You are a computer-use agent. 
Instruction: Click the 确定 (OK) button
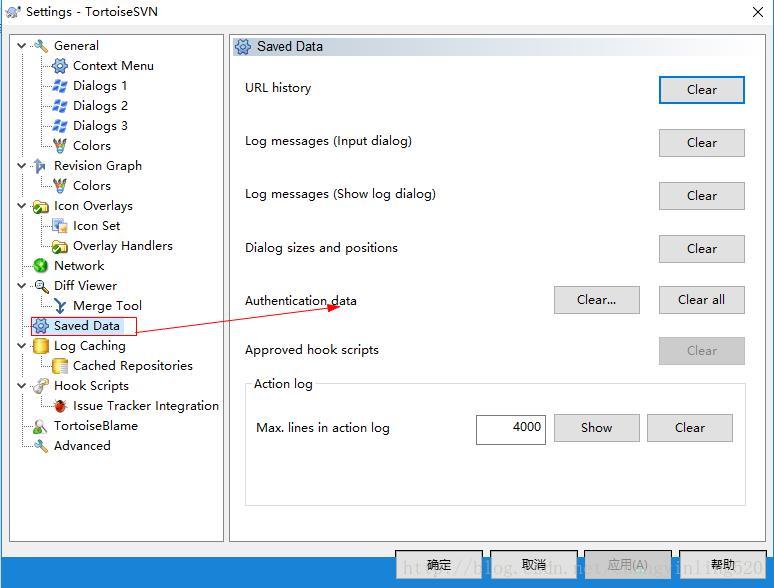click(x=438, y=564)
